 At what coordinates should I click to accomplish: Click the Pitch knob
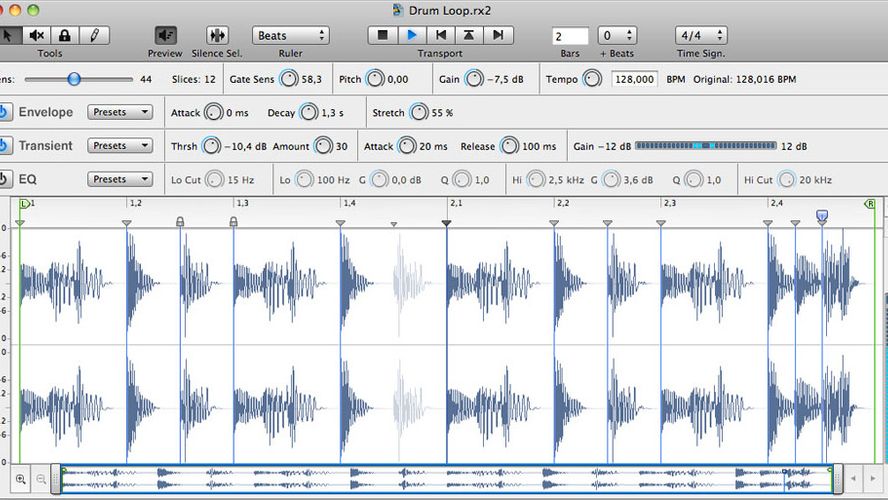pos(375,79)
